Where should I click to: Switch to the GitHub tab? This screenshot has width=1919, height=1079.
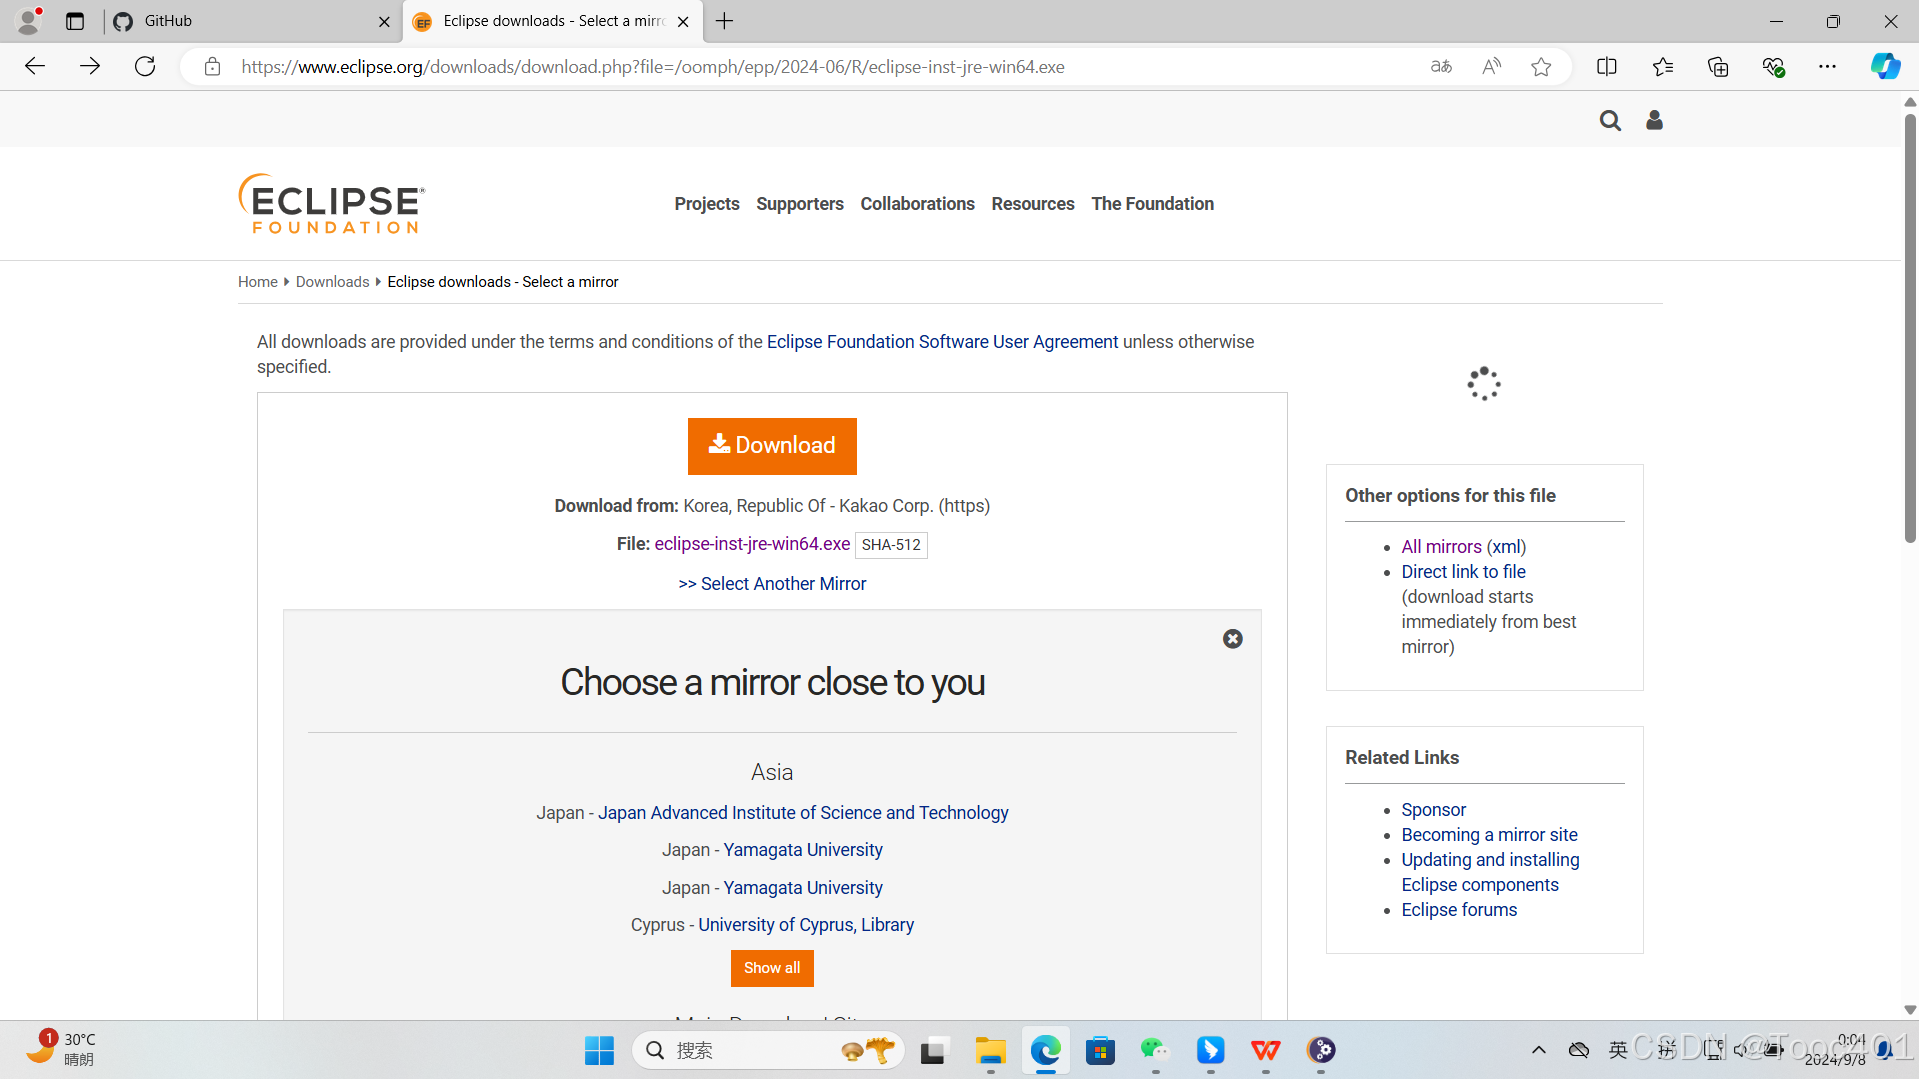[x=250, y=21]
